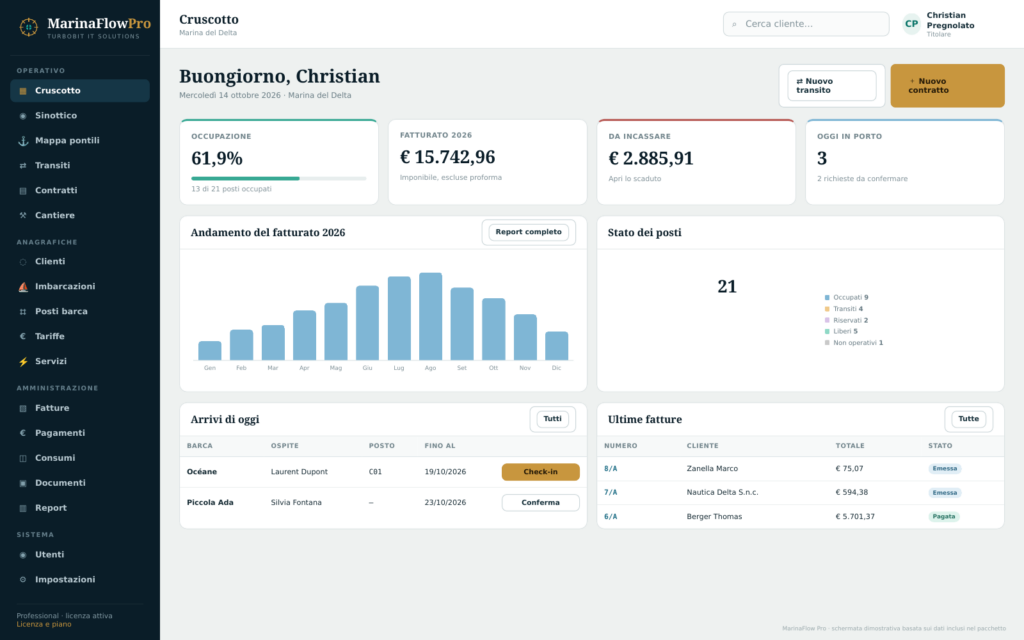The width and height of the screenshot is (1024, 640).
Task: Select Posti barca menu entry
Action: pyautogui.click(x=80, y=311)
